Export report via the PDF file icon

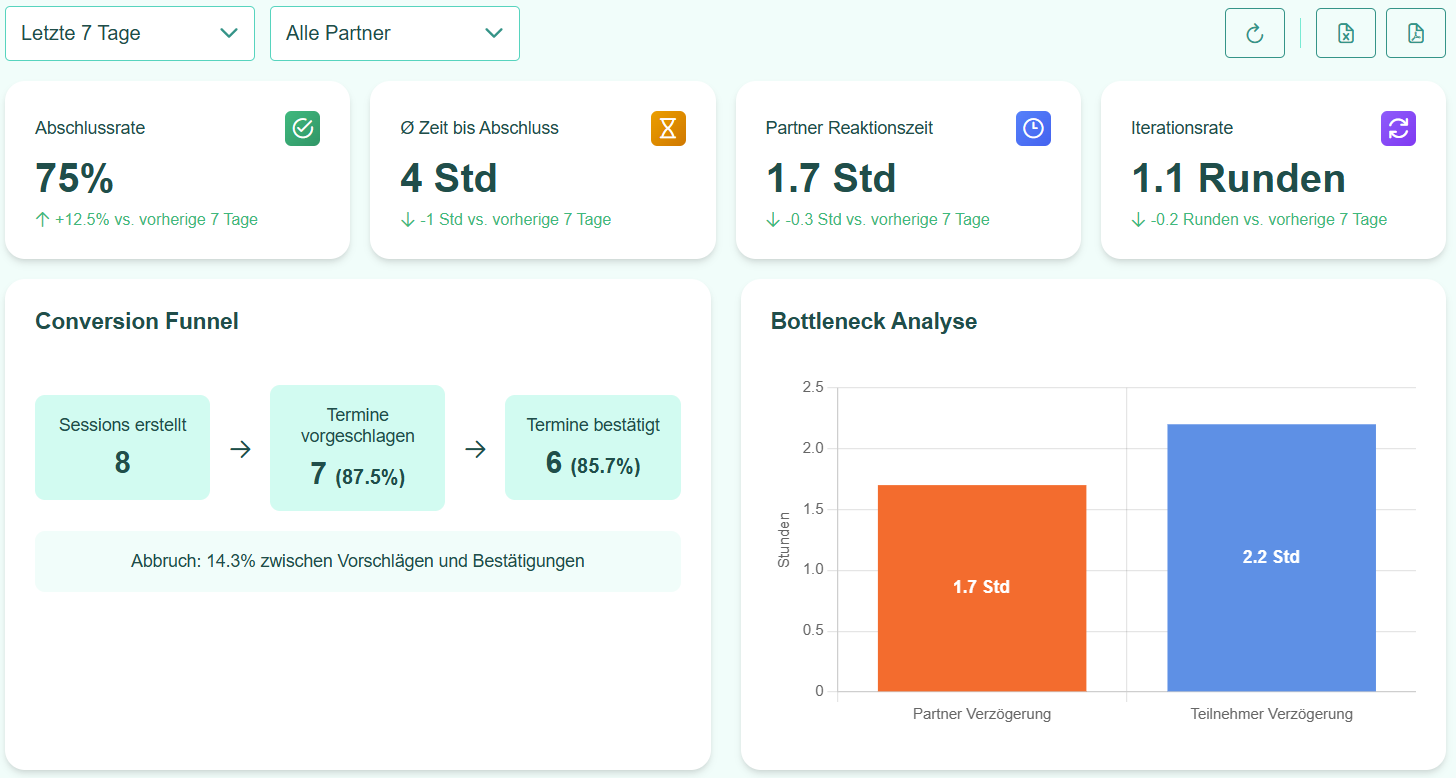point(1415,32)
